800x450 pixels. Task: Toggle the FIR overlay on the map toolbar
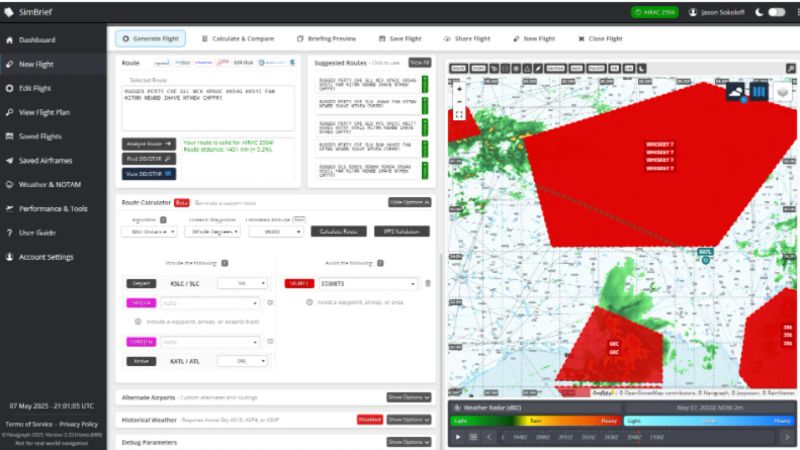(x=614, y=68)
